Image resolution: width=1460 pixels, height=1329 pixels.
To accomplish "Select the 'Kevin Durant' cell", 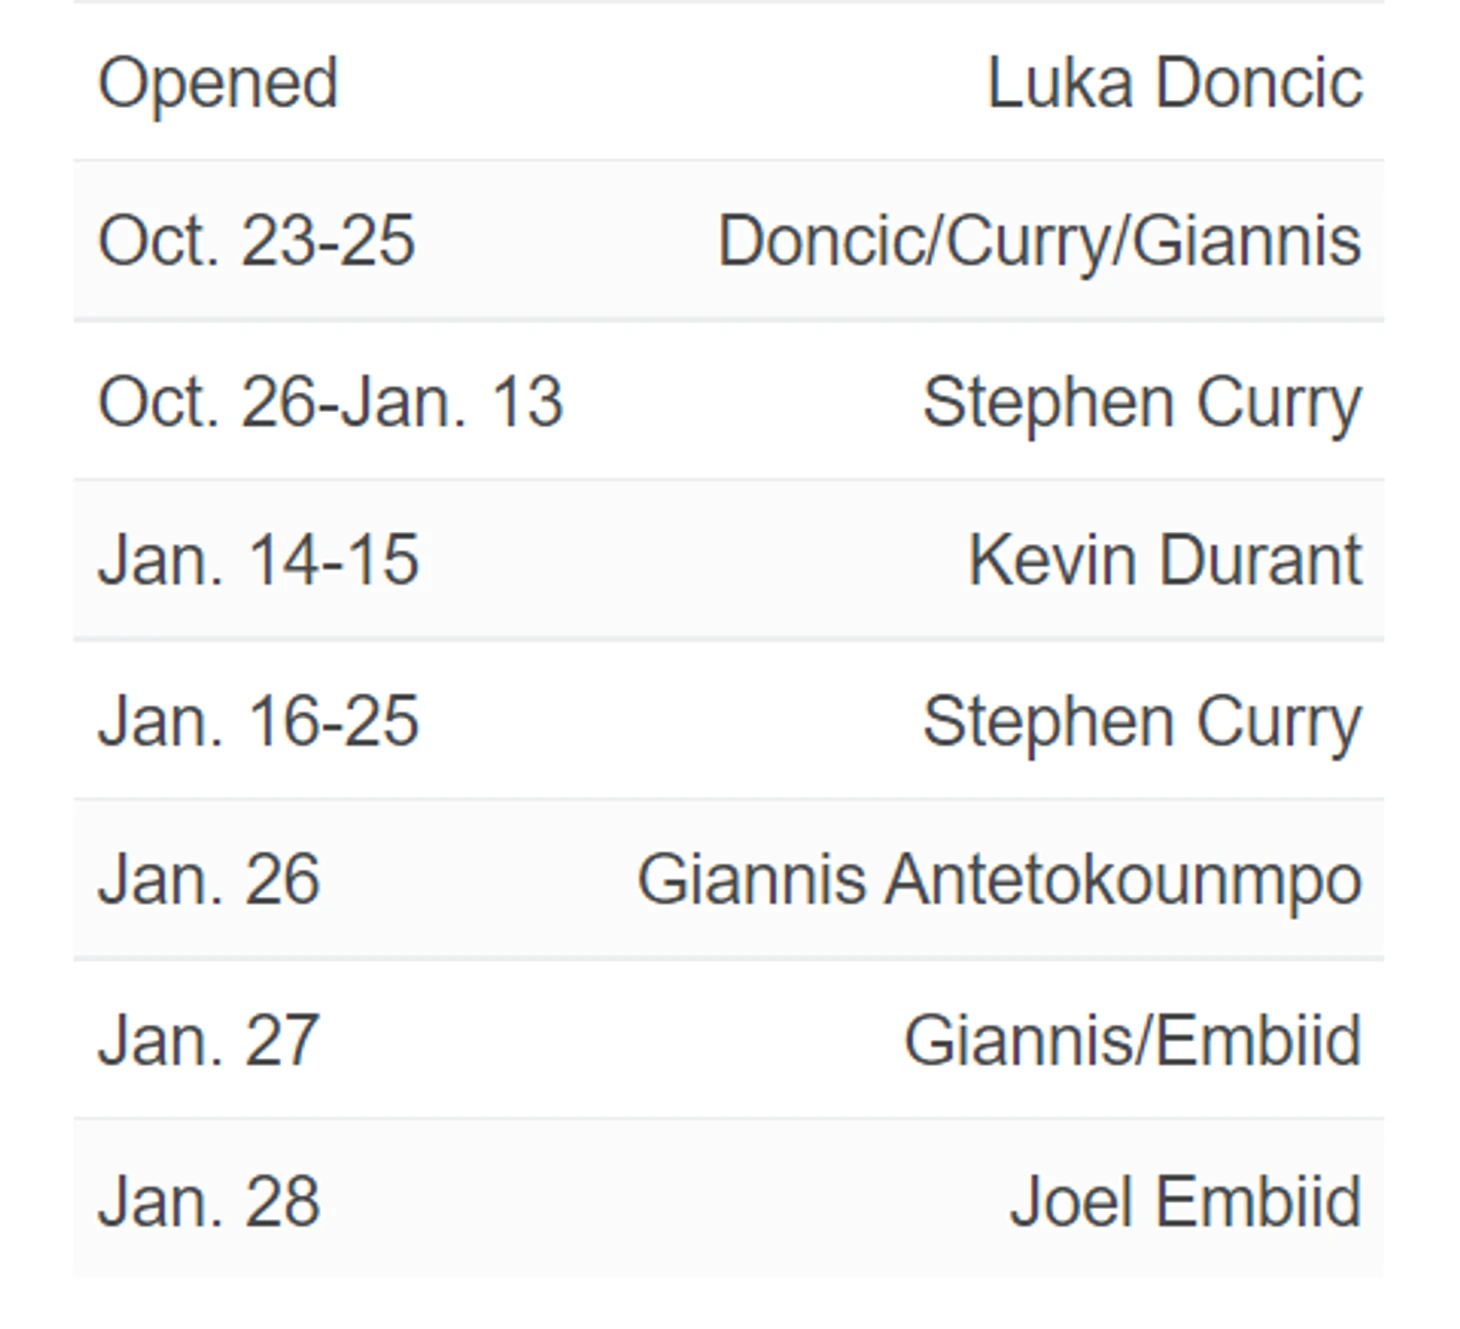I will 1165,560.
